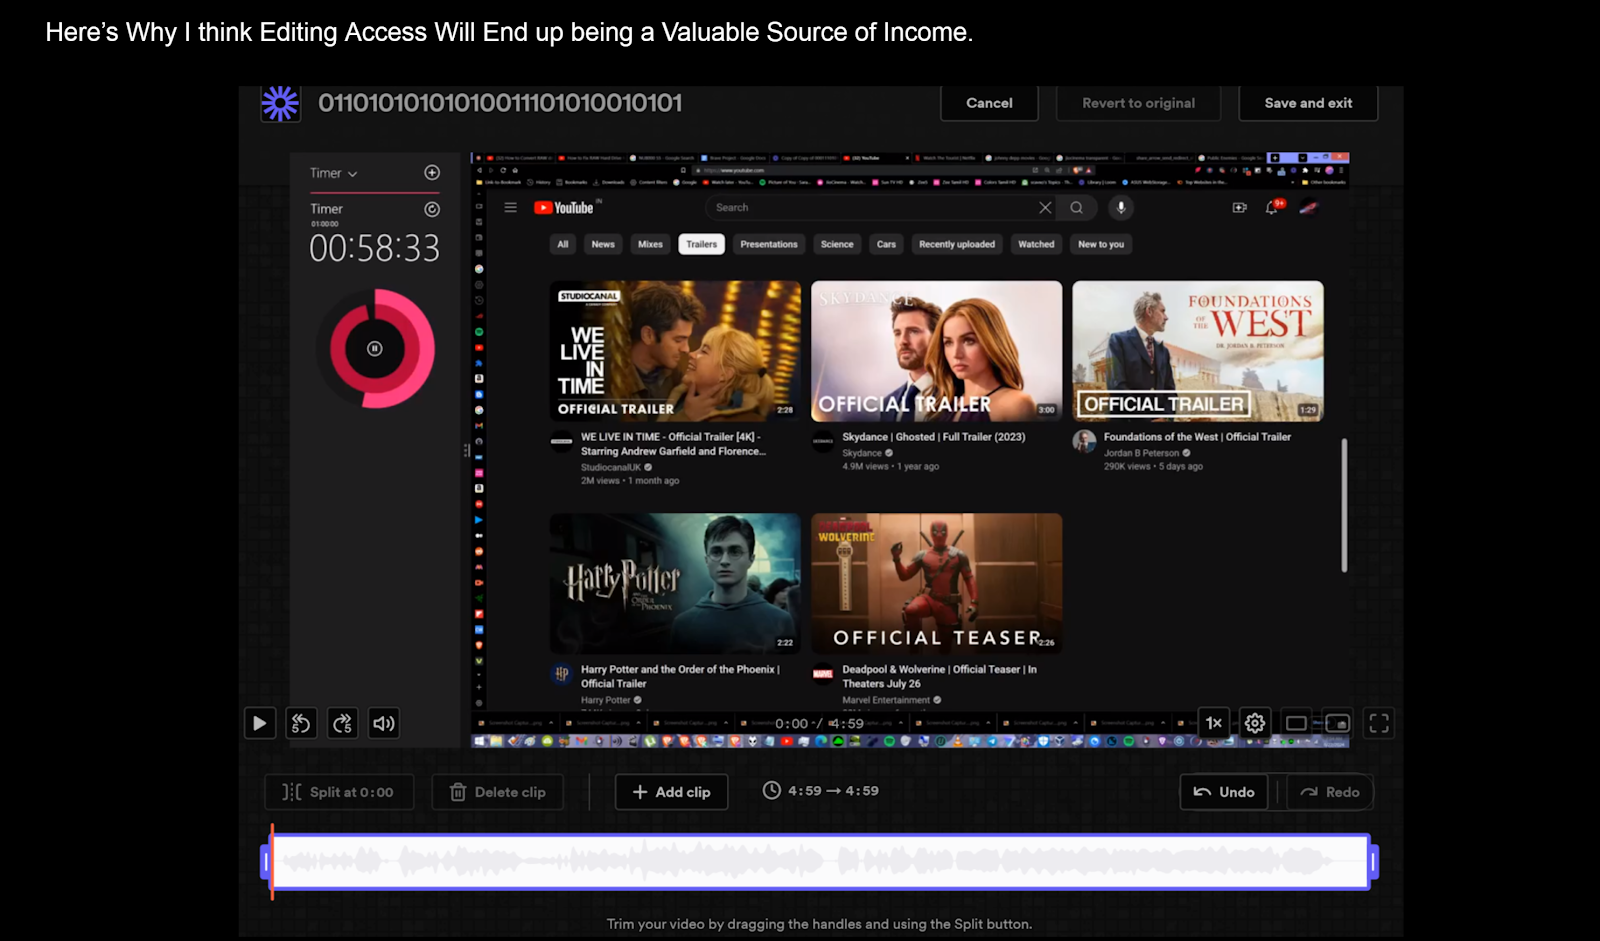
Task: Click the YouTube create video icon
Action: coord(1240,208)
